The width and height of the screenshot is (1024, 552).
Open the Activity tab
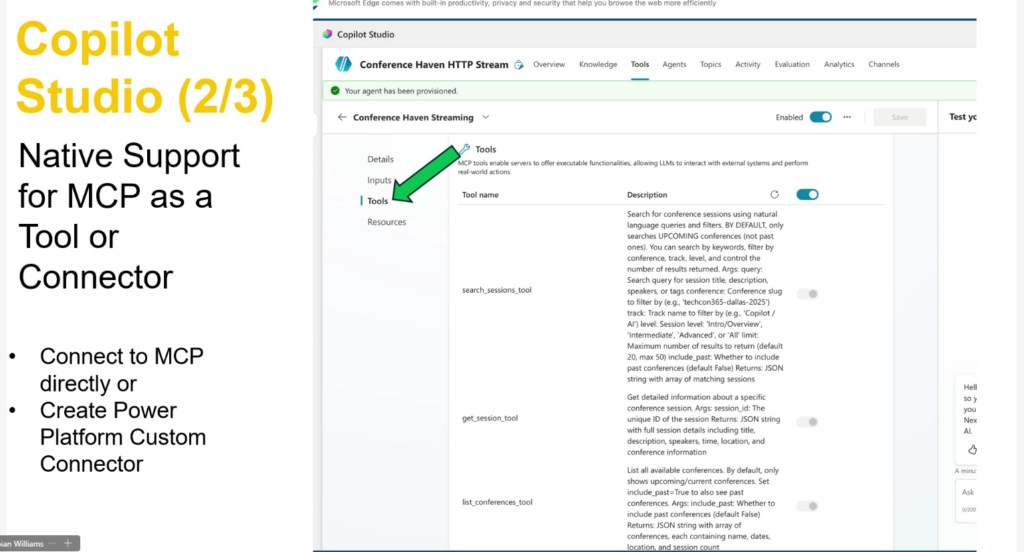tap(748, 64)
